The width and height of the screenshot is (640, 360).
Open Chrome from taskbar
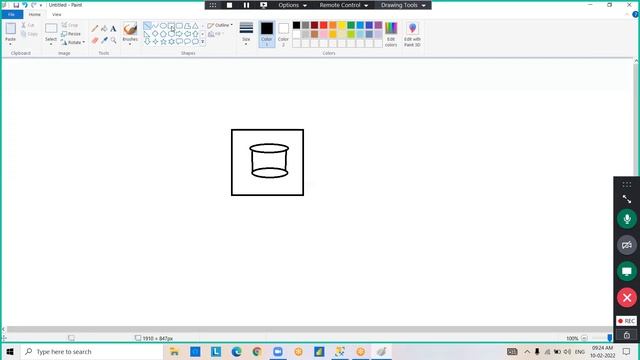(x=257, y=351)
